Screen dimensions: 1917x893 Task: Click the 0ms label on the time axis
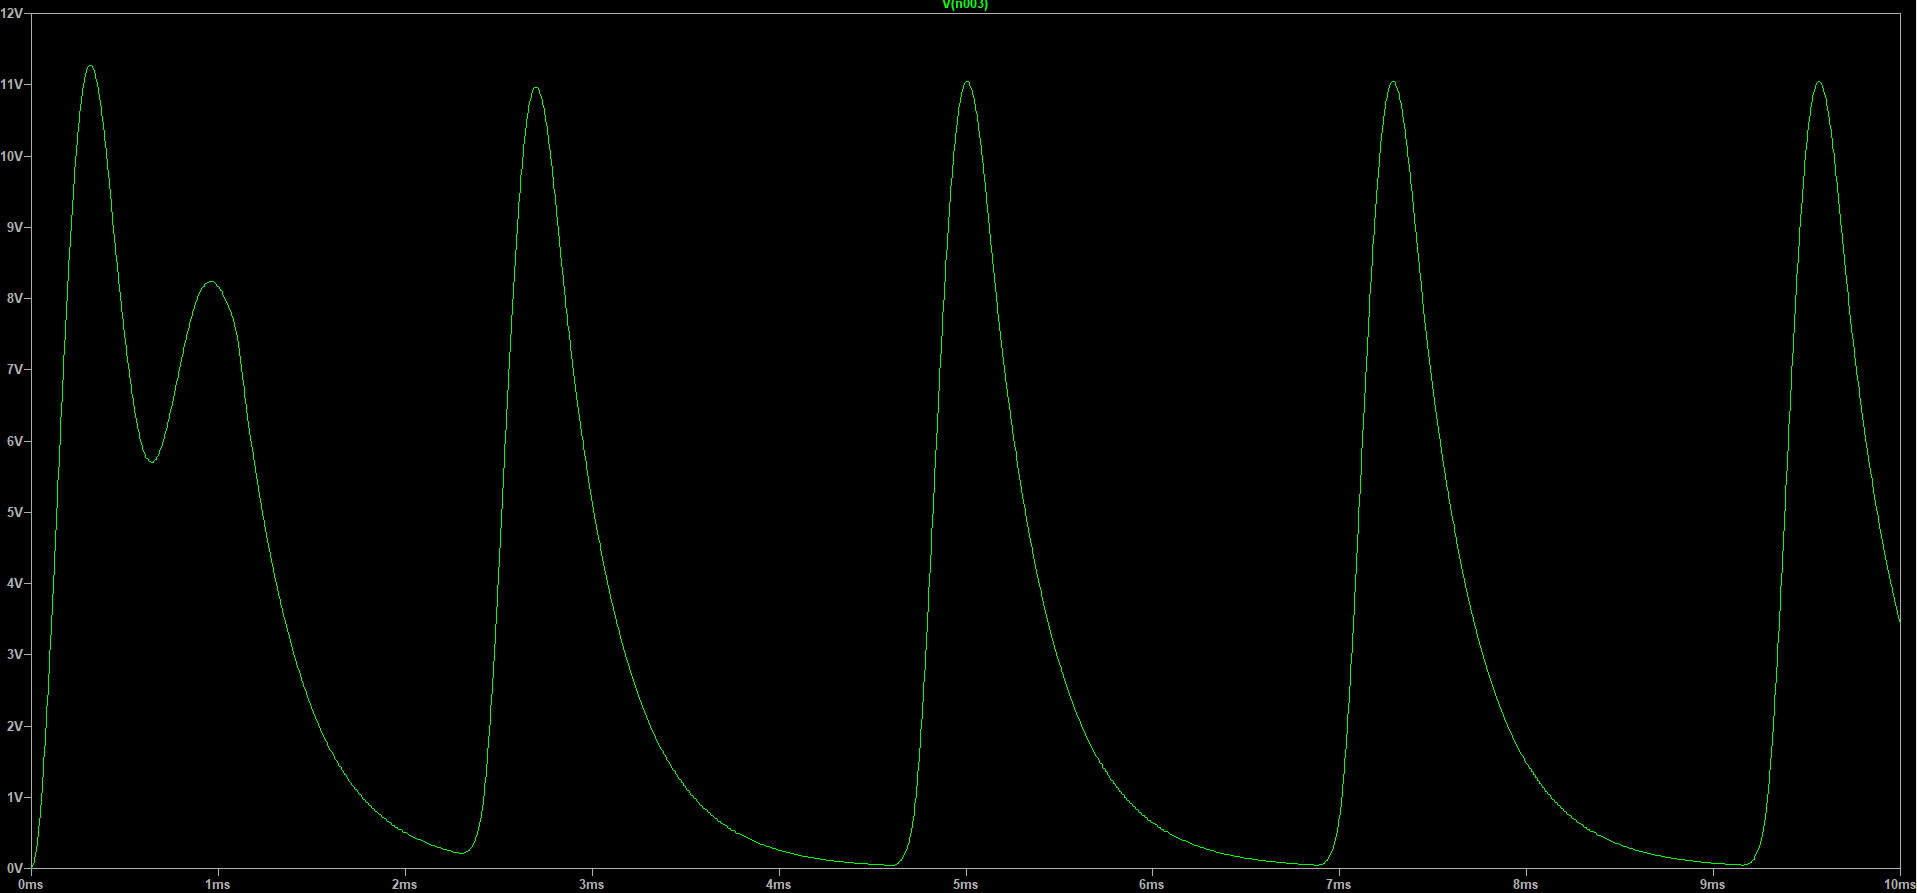click(31, 885)
